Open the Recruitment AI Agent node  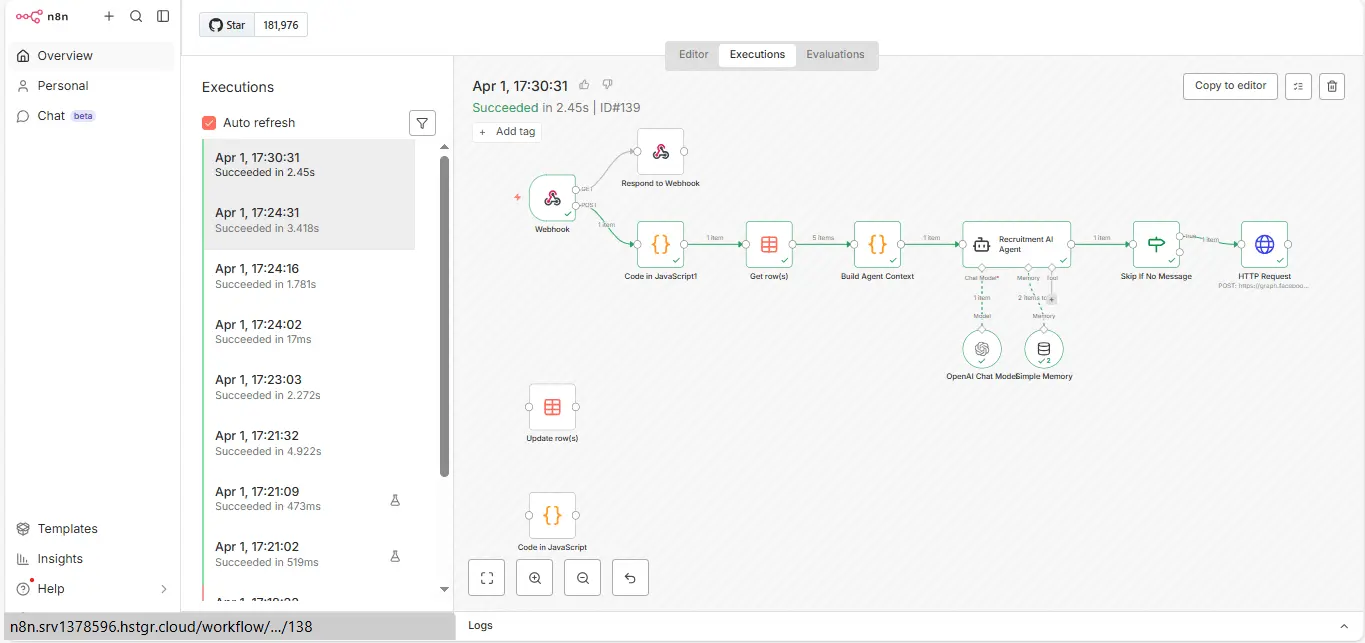[x=1016, y=243]
